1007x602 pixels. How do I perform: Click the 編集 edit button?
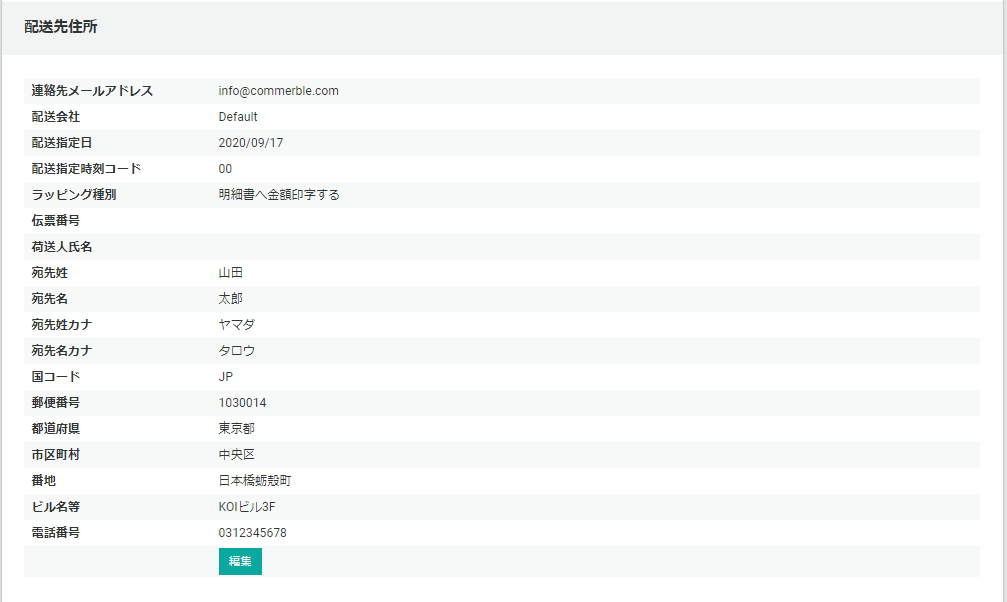tap(240, 561)
